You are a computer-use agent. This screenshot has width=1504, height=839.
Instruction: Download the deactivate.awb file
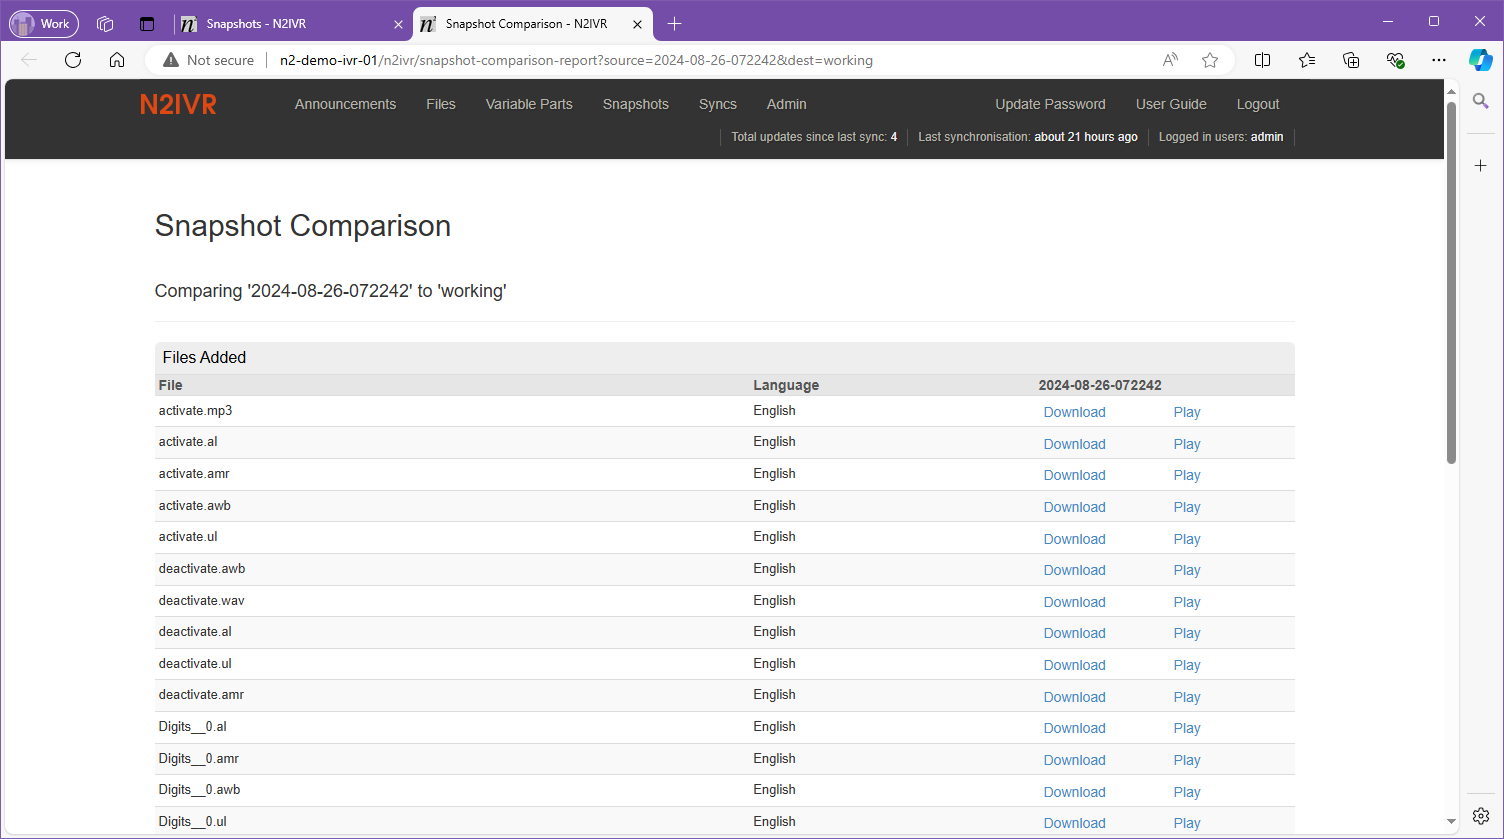1074,570
